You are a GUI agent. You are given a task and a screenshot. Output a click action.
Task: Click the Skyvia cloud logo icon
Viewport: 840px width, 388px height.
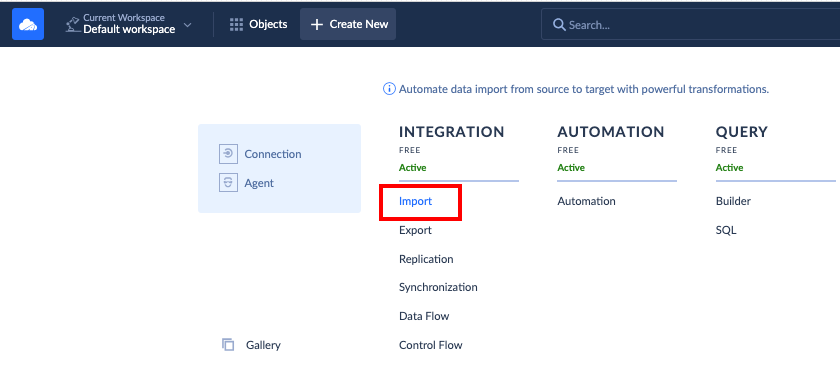click(x=28, y=24)
